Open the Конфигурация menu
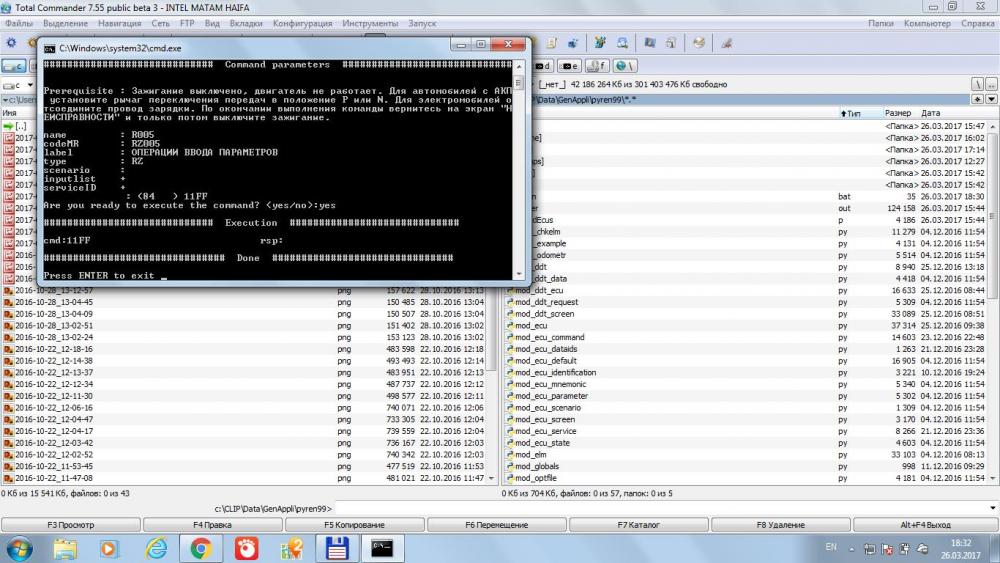1000x563 pixels. (x=302, y=23)
